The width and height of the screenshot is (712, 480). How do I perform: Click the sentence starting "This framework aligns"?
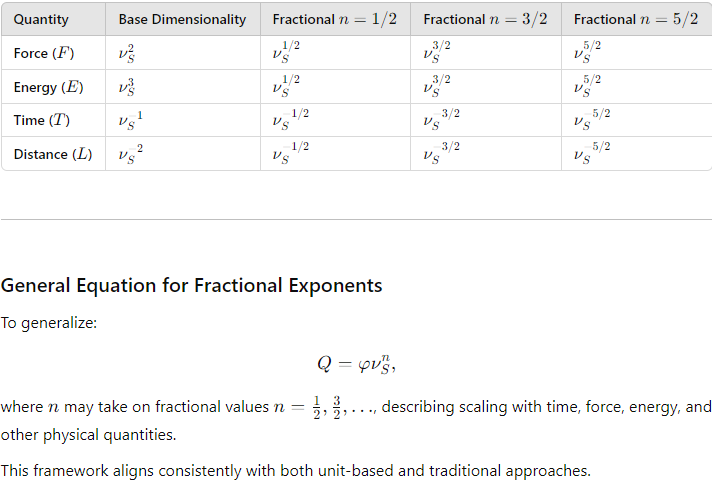(x=296, y=470)
